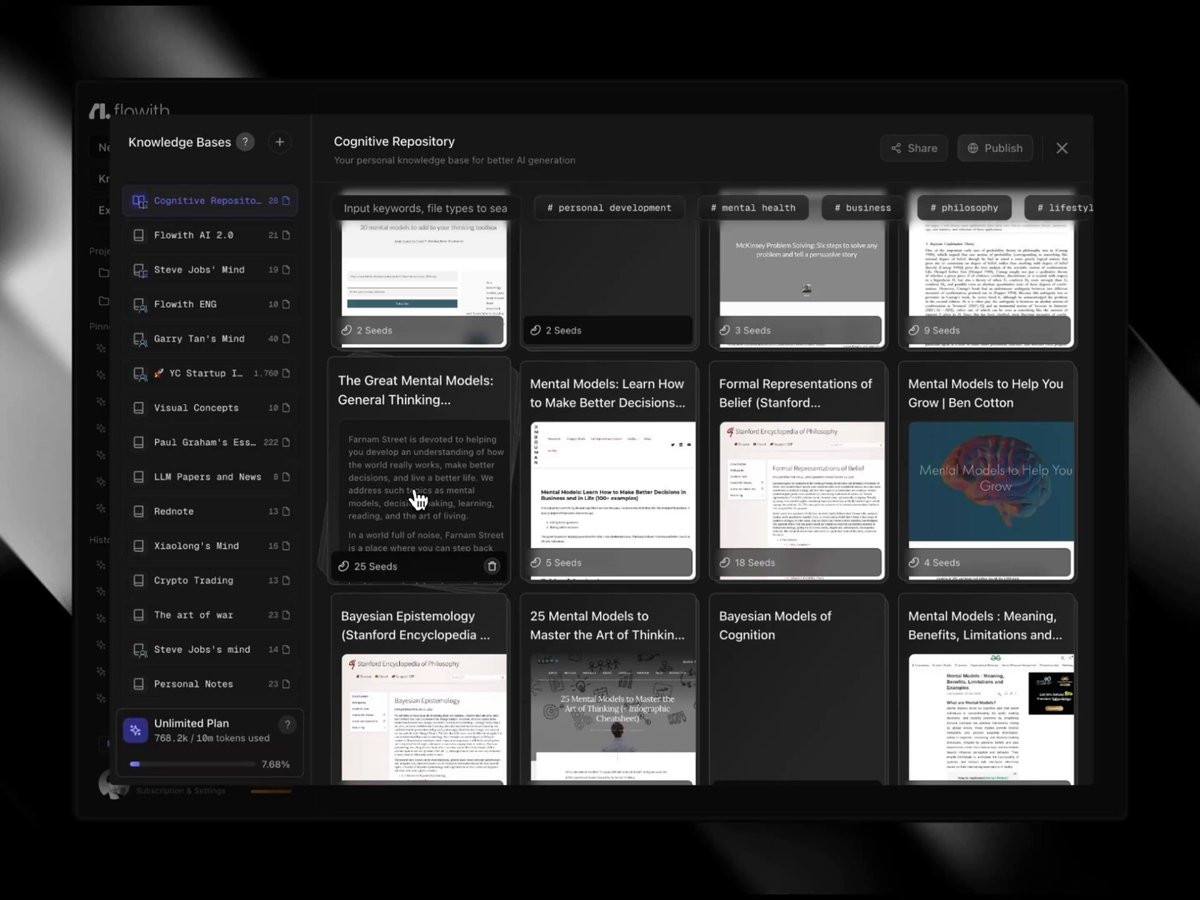Click the file icon next to Cognitive Repository's count 28

coord(287,201)
